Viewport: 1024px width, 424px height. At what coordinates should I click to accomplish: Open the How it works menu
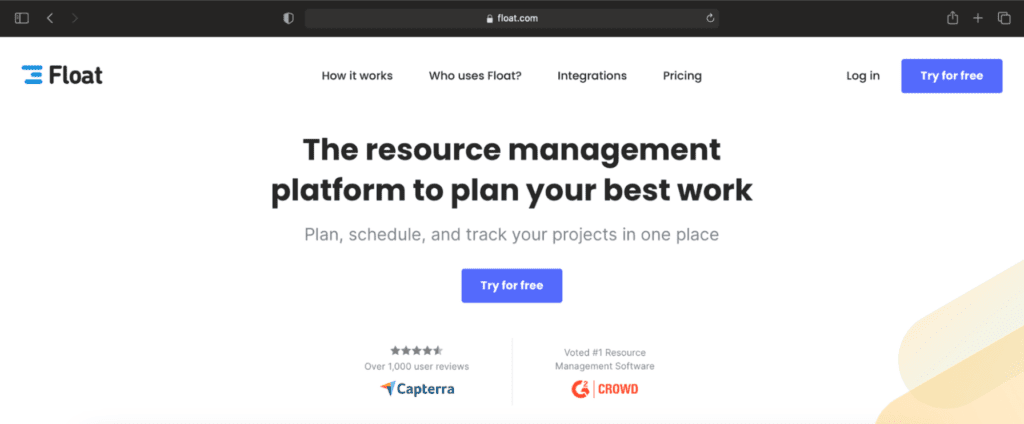point(357,76)
